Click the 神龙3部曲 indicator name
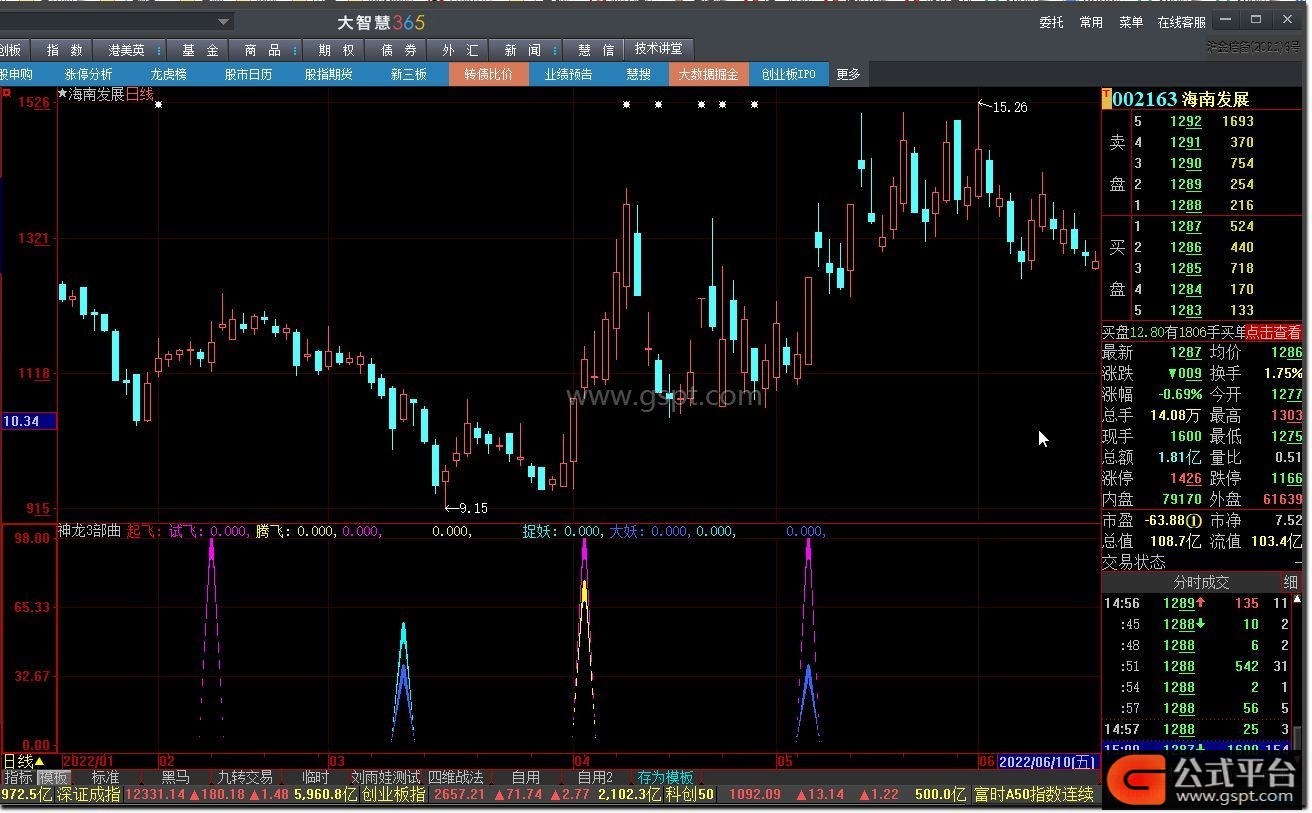Viewport: 1312px width, 813px height. pyautogui.click(x=89, y=531)
